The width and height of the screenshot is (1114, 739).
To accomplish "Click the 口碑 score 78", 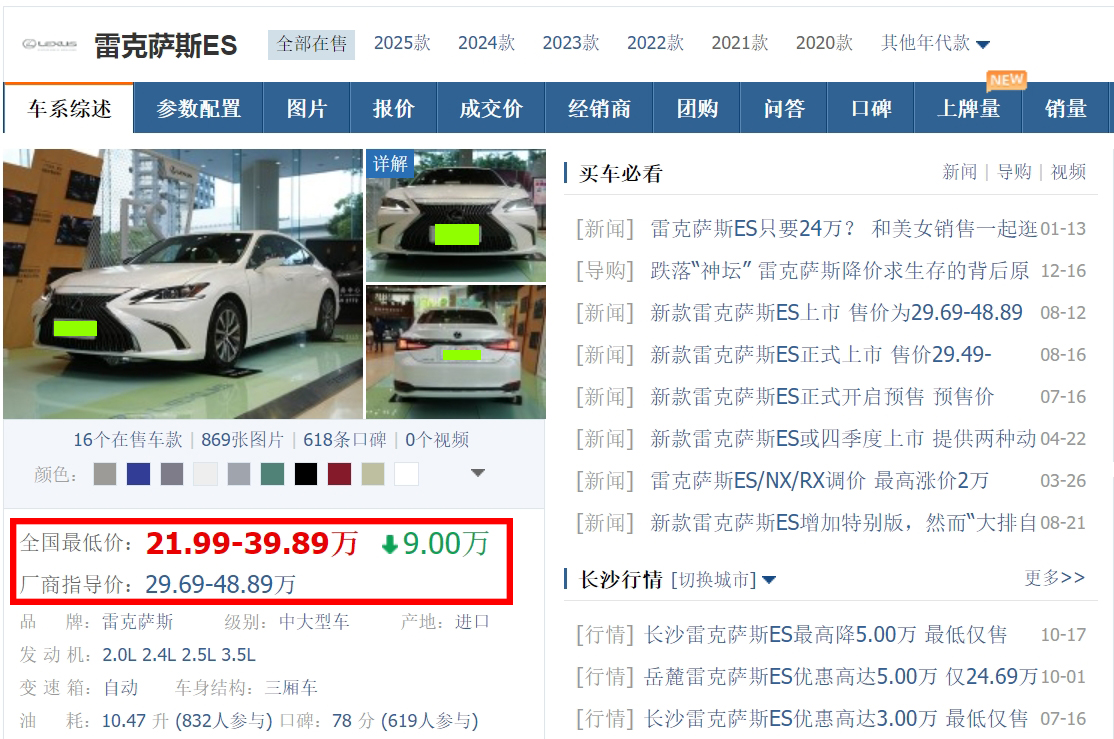I will coord(342,721).
